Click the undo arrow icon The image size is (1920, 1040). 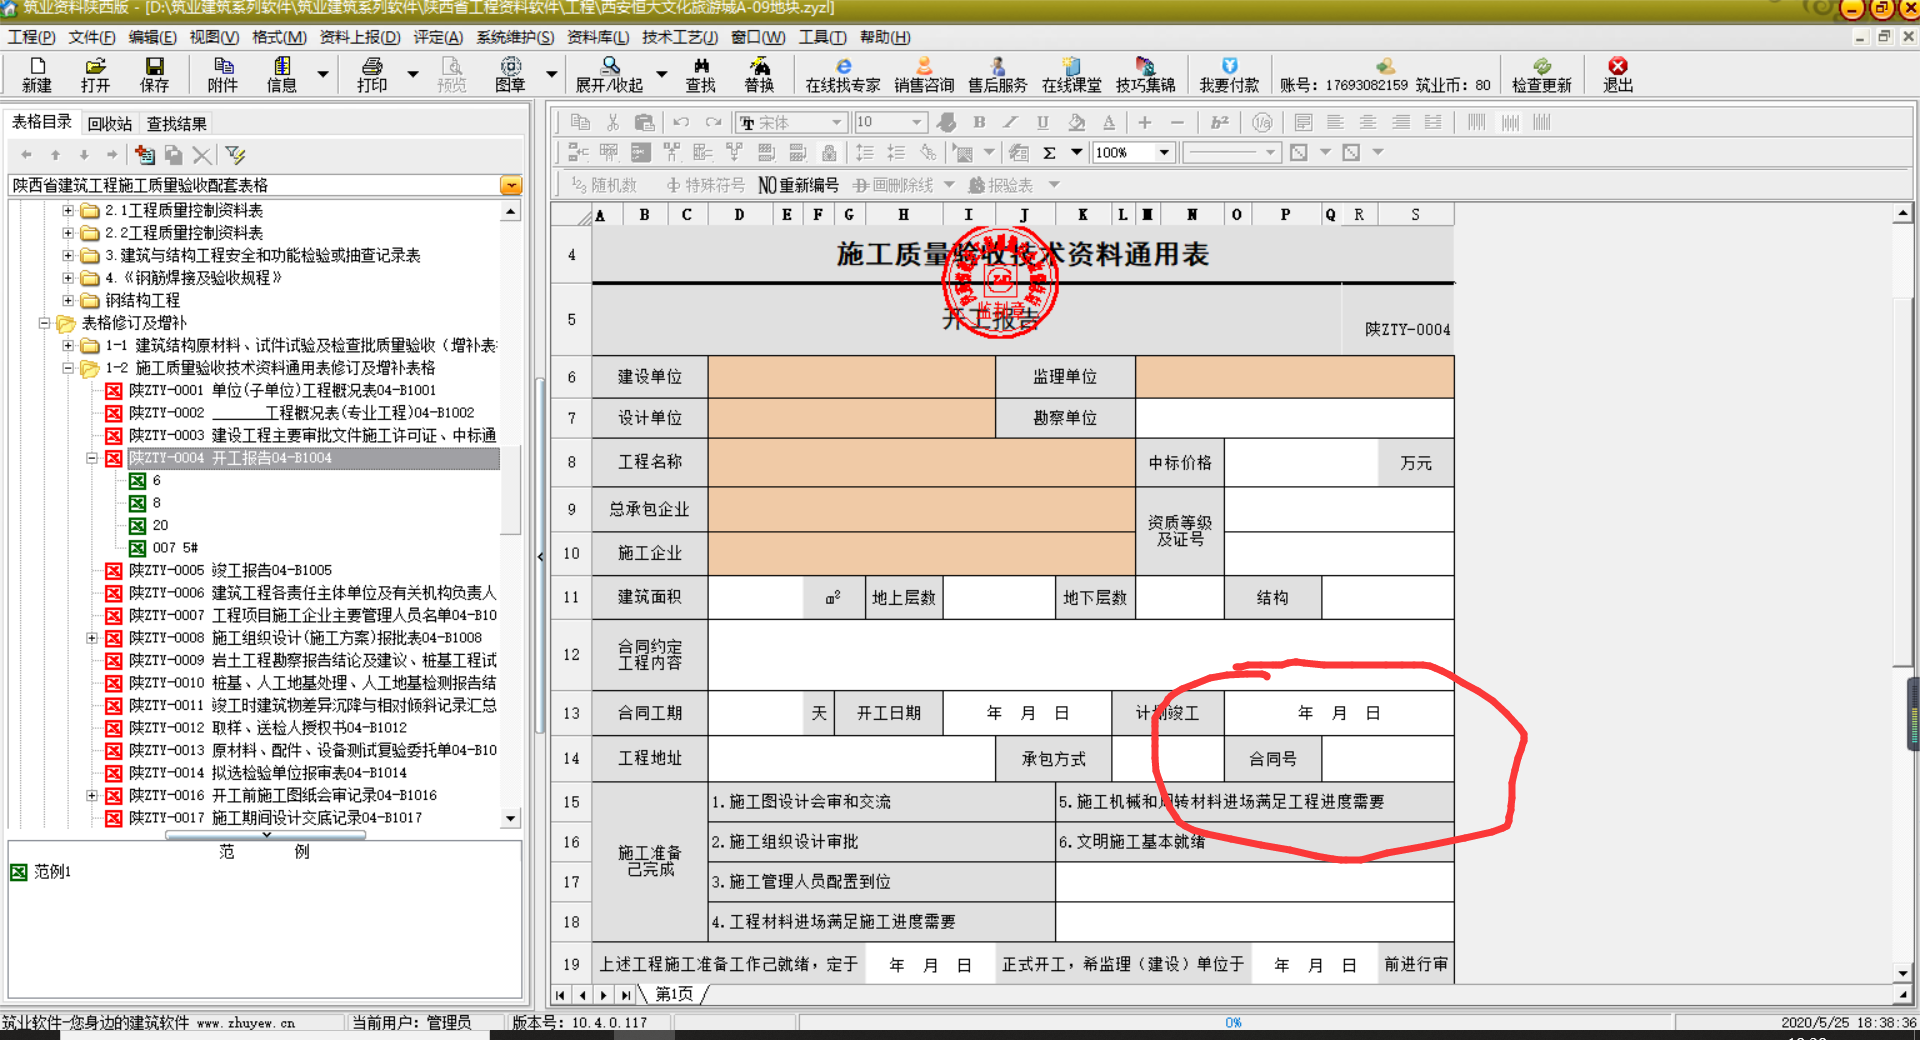point(681,122)
